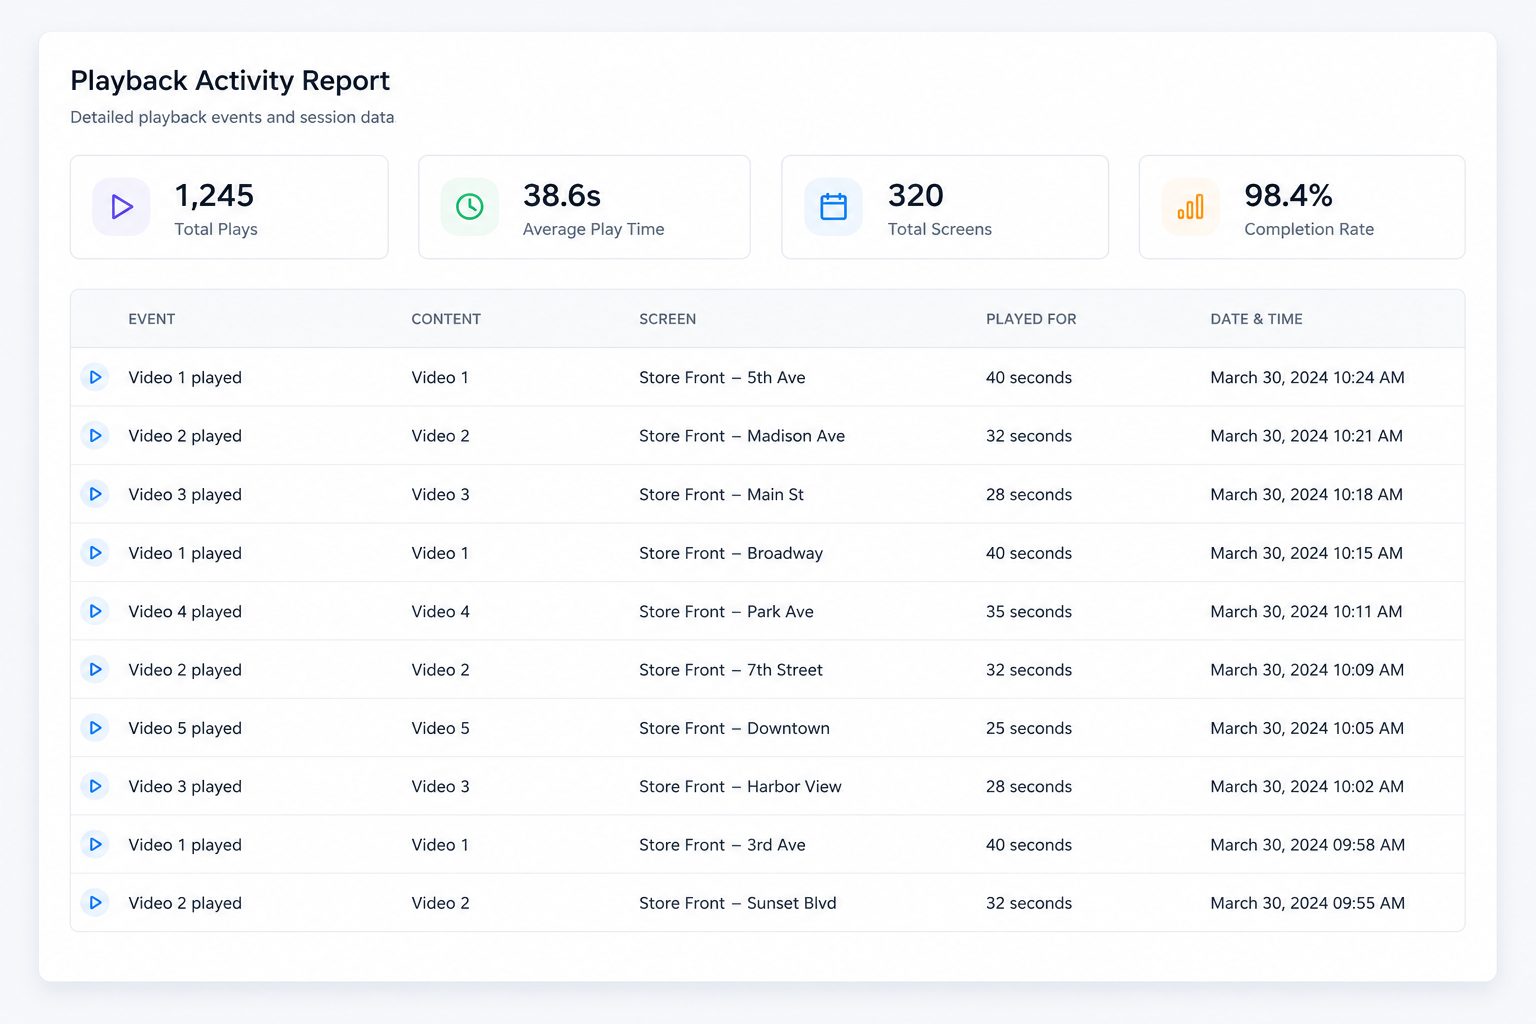
Task: Click the play icon in the Madison Ave row
Action: (95, 436)
